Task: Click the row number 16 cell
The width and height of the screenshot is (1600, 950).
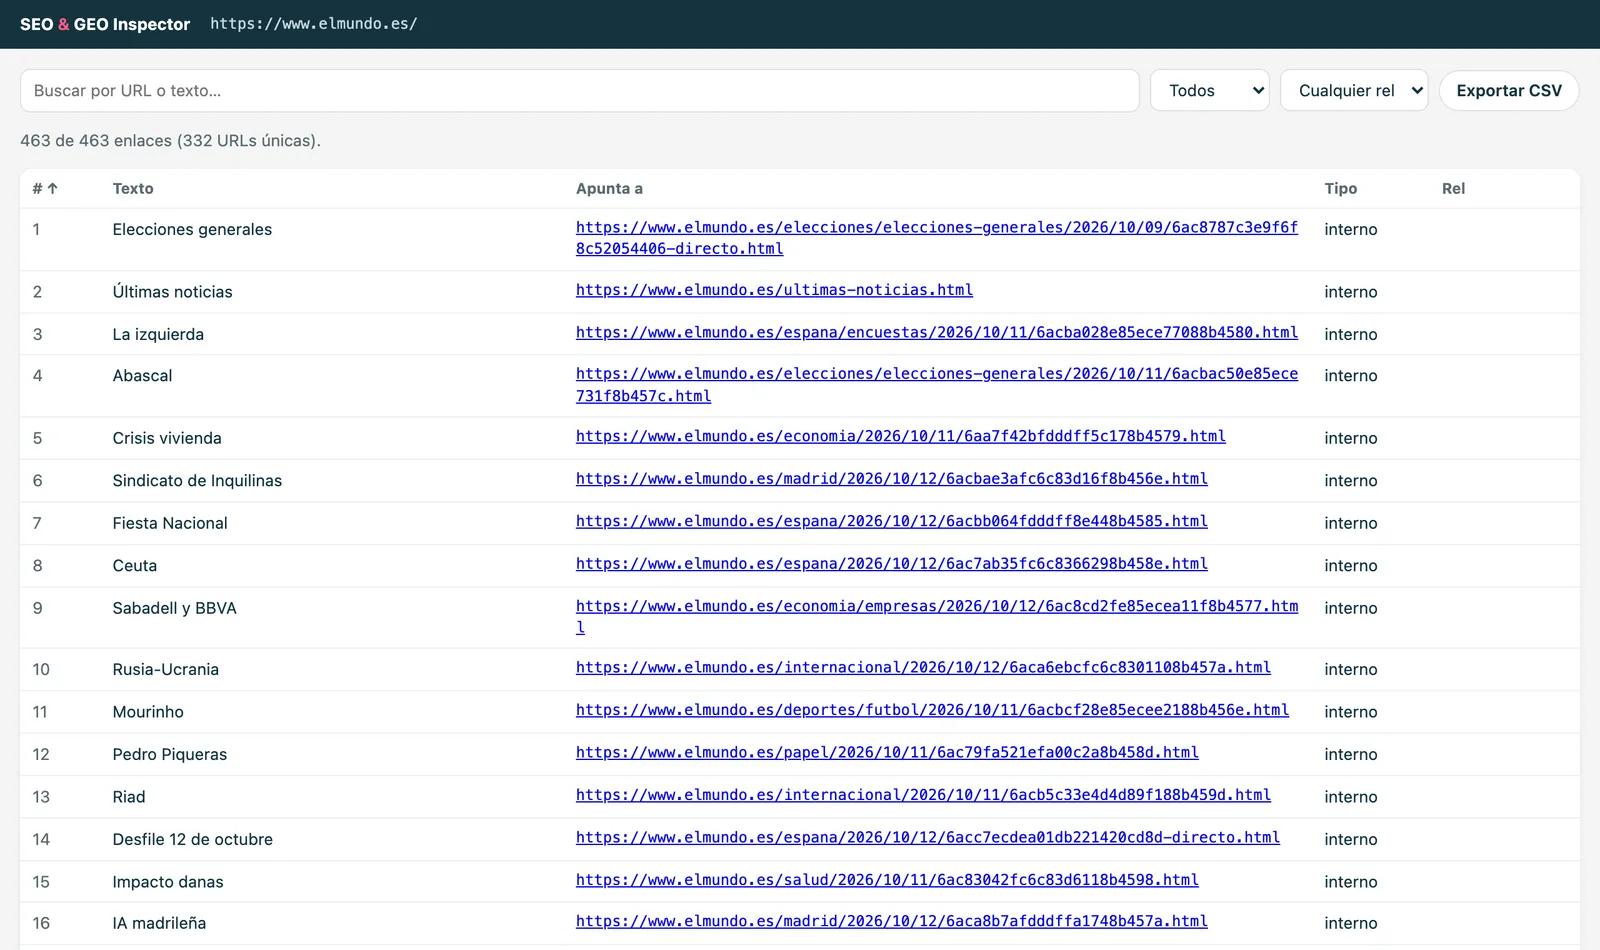Action: [41, 923]
